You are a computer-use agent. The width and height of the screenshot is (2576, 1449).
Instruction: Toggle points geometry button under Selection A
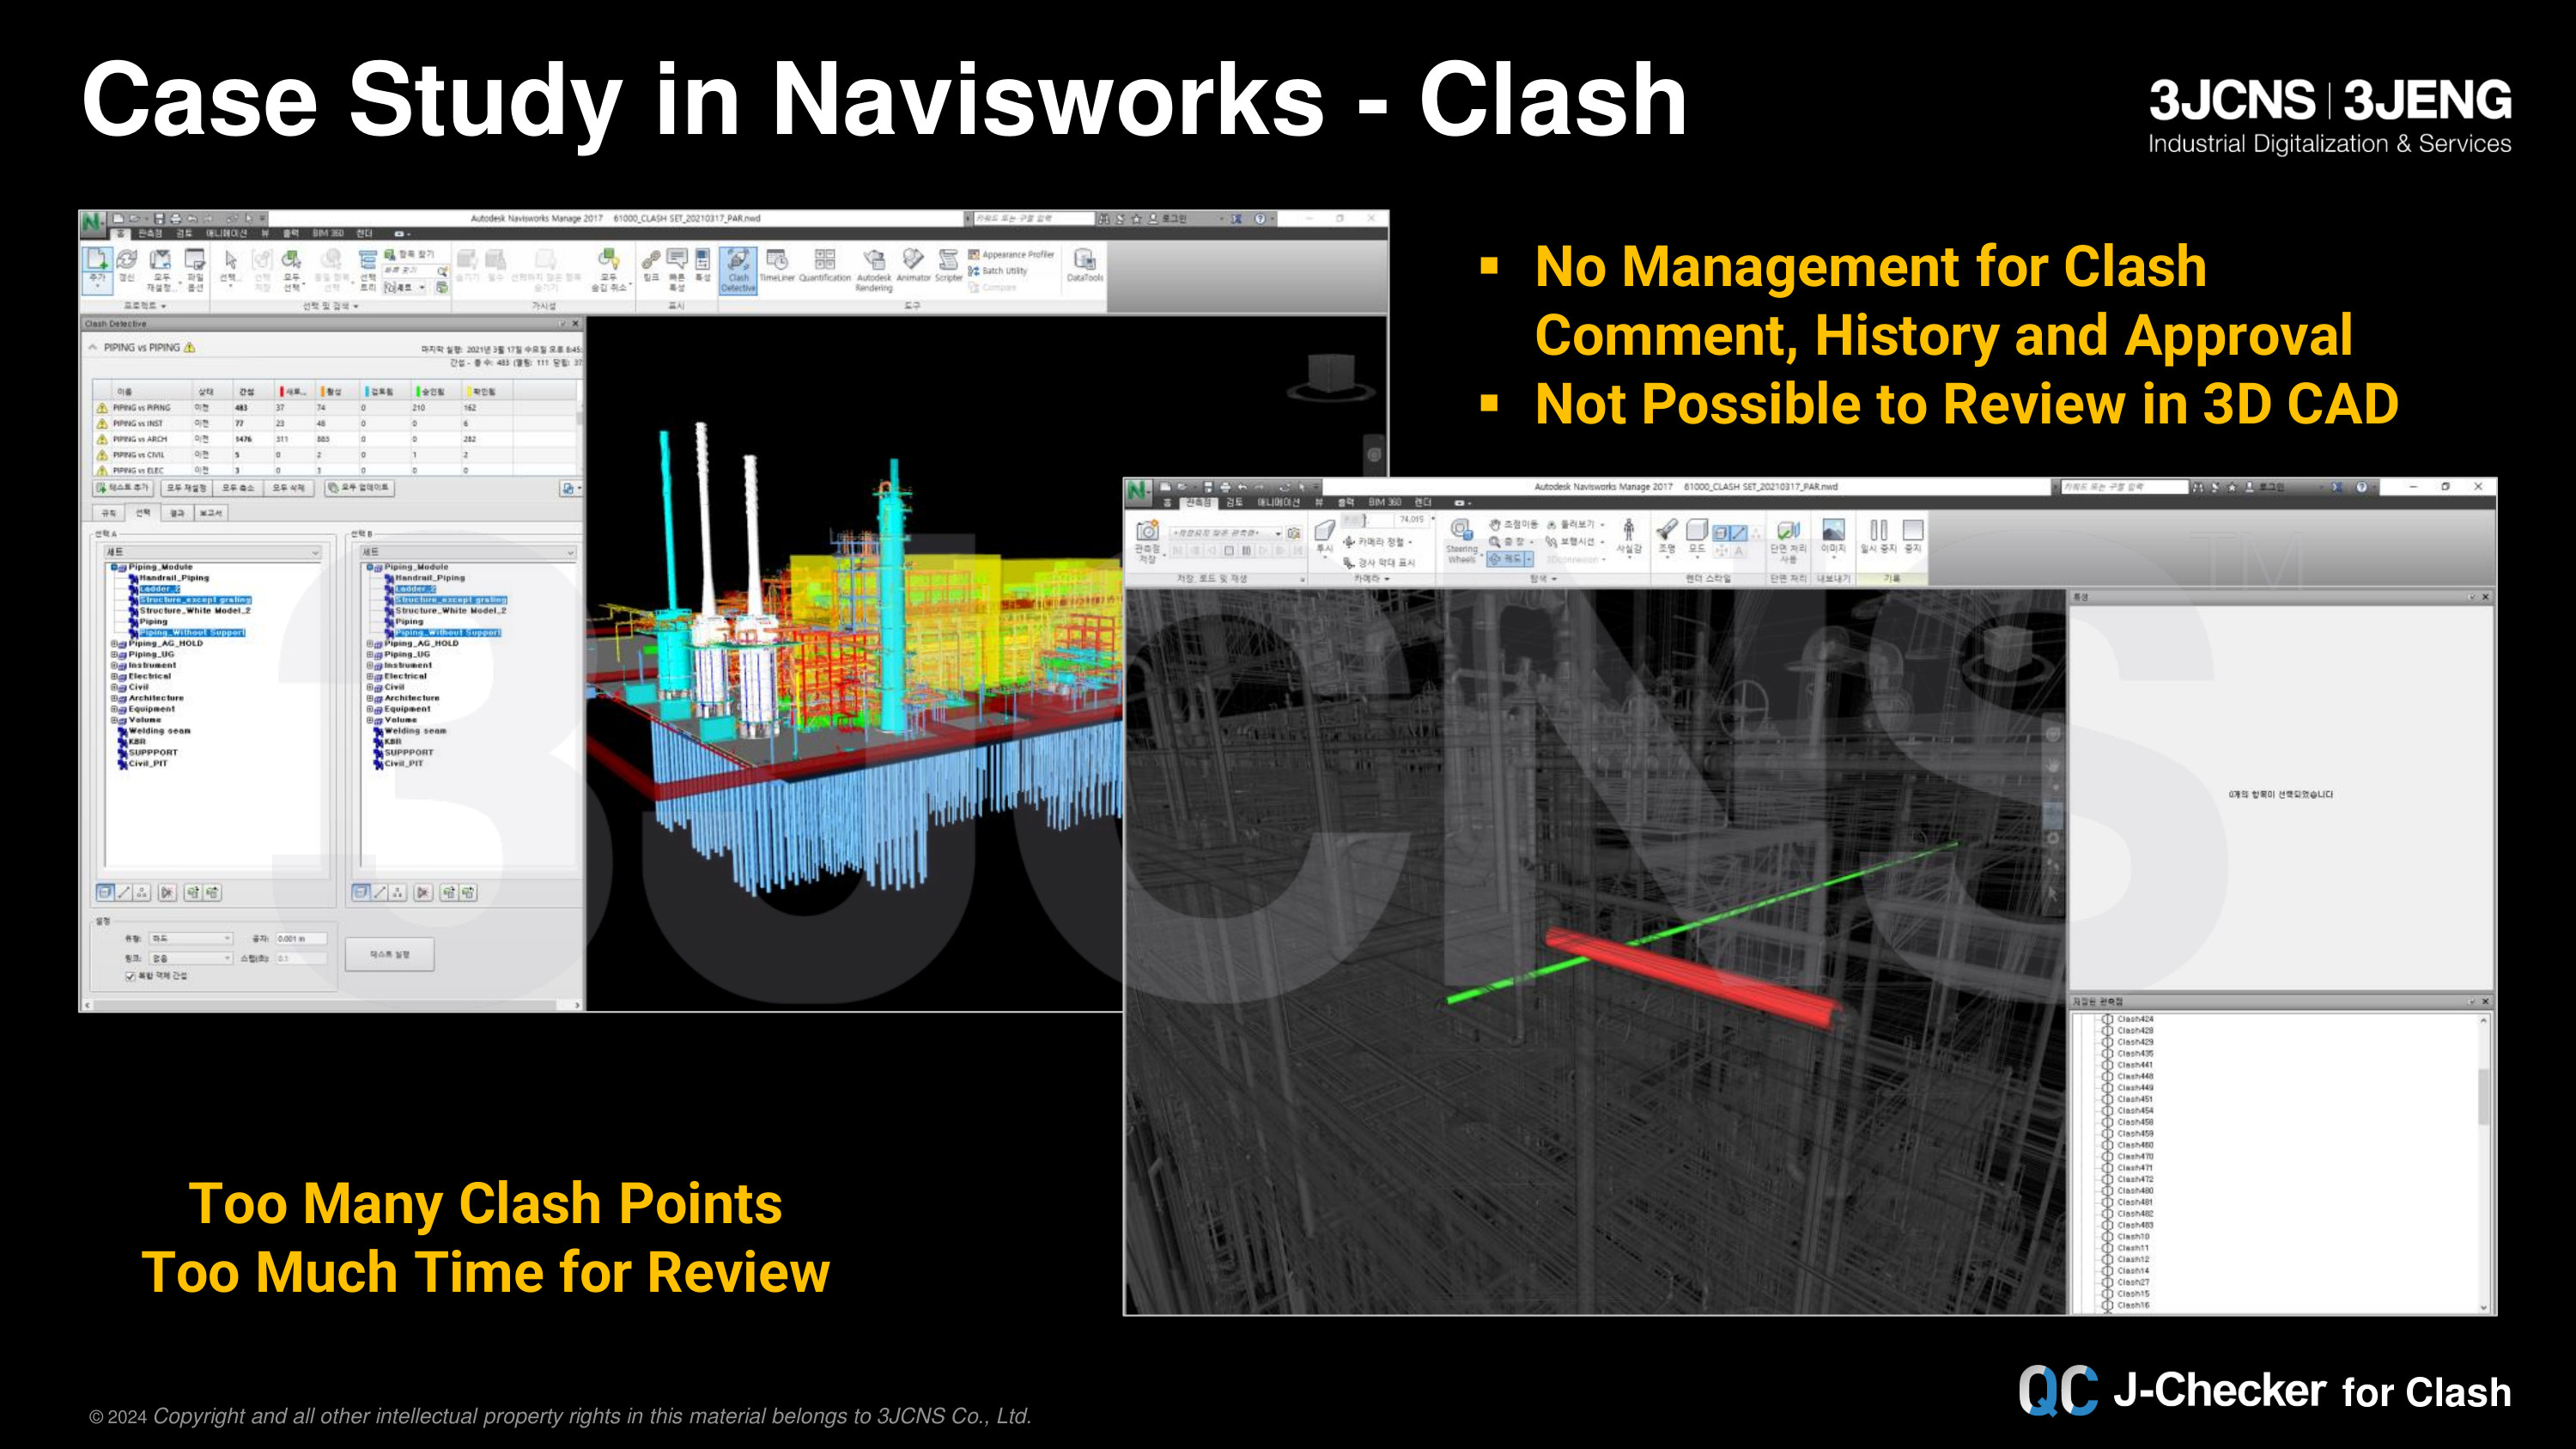142,892
